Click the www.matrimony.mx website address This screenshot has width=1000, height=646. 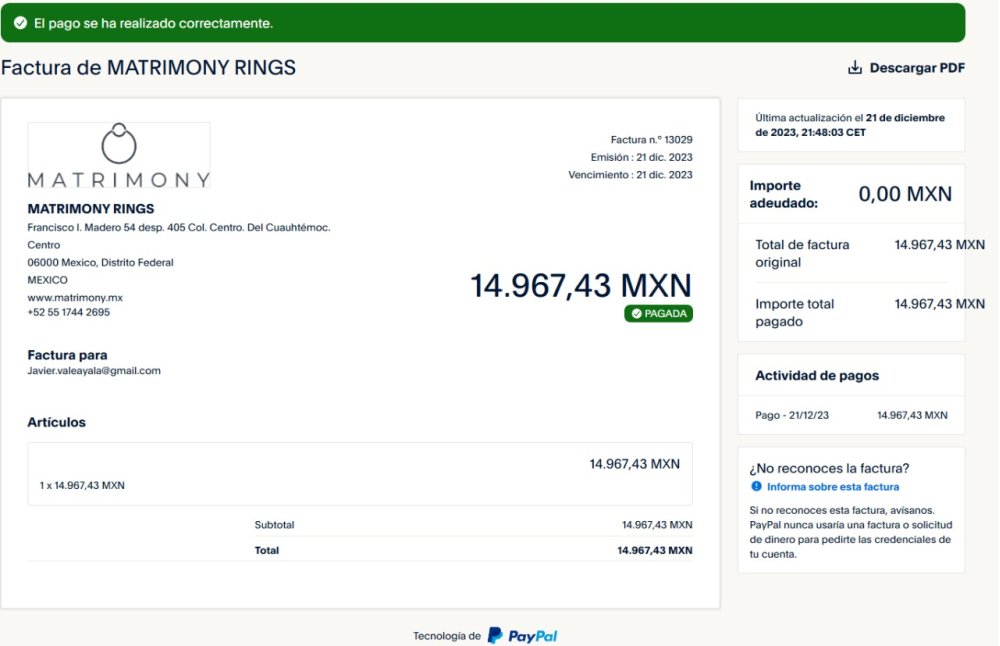(x=75, y=297)
